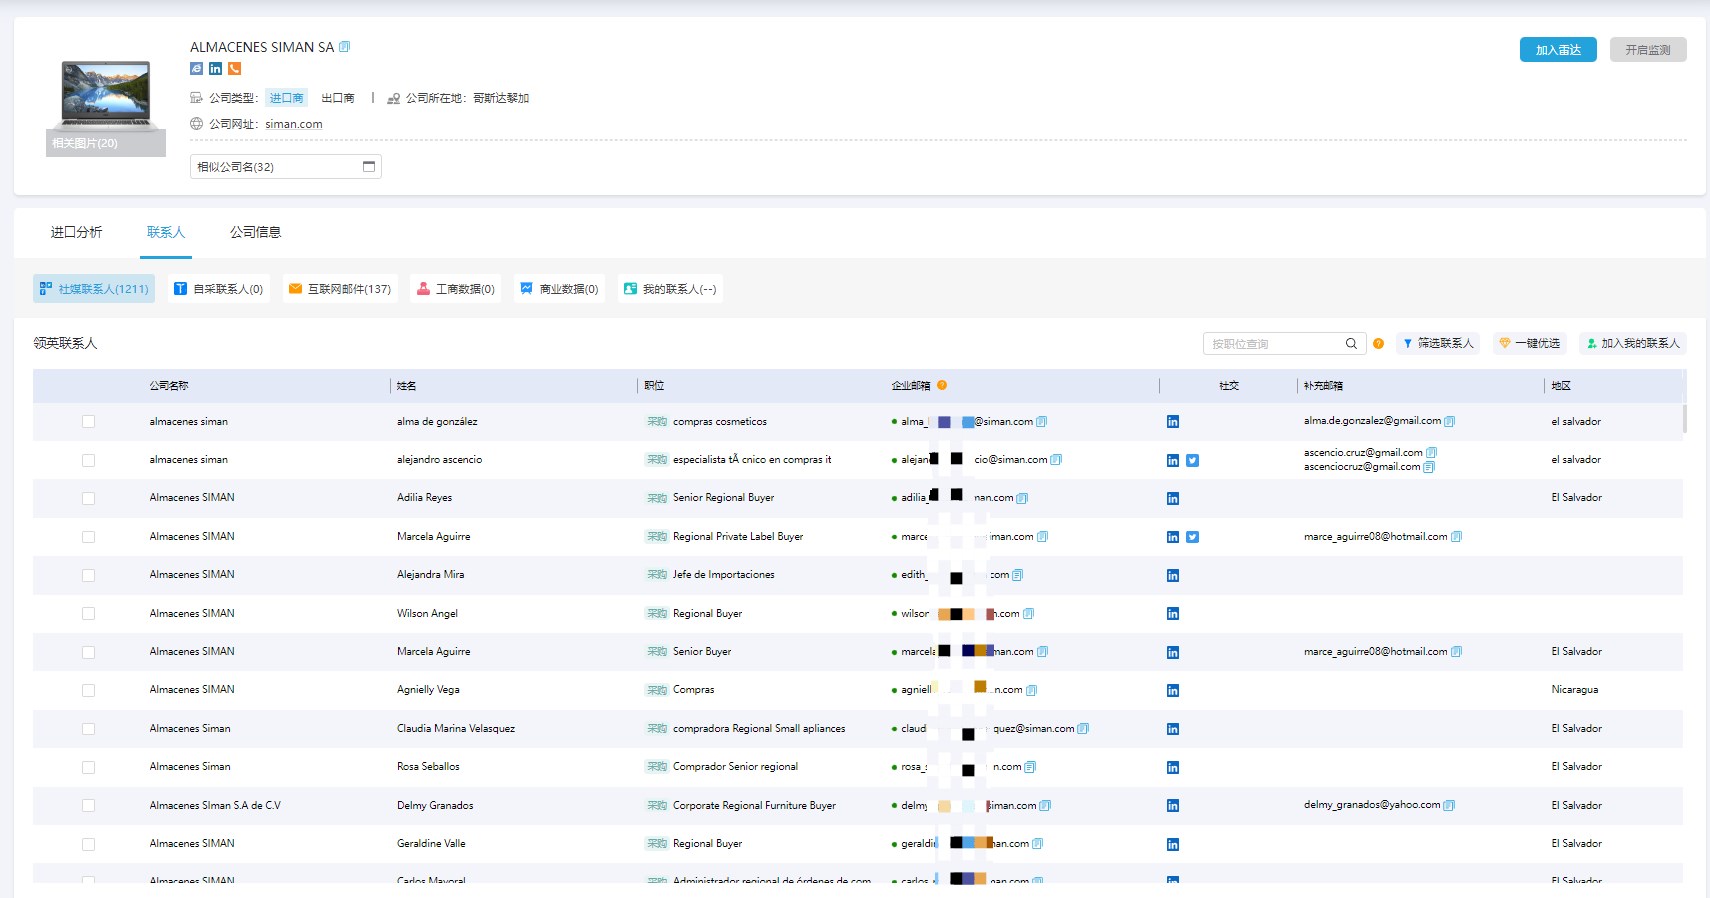1710x898 pixels.
Task: Copy ascencio.cruz@gmail.com with copy icon
Action: 1431,453
